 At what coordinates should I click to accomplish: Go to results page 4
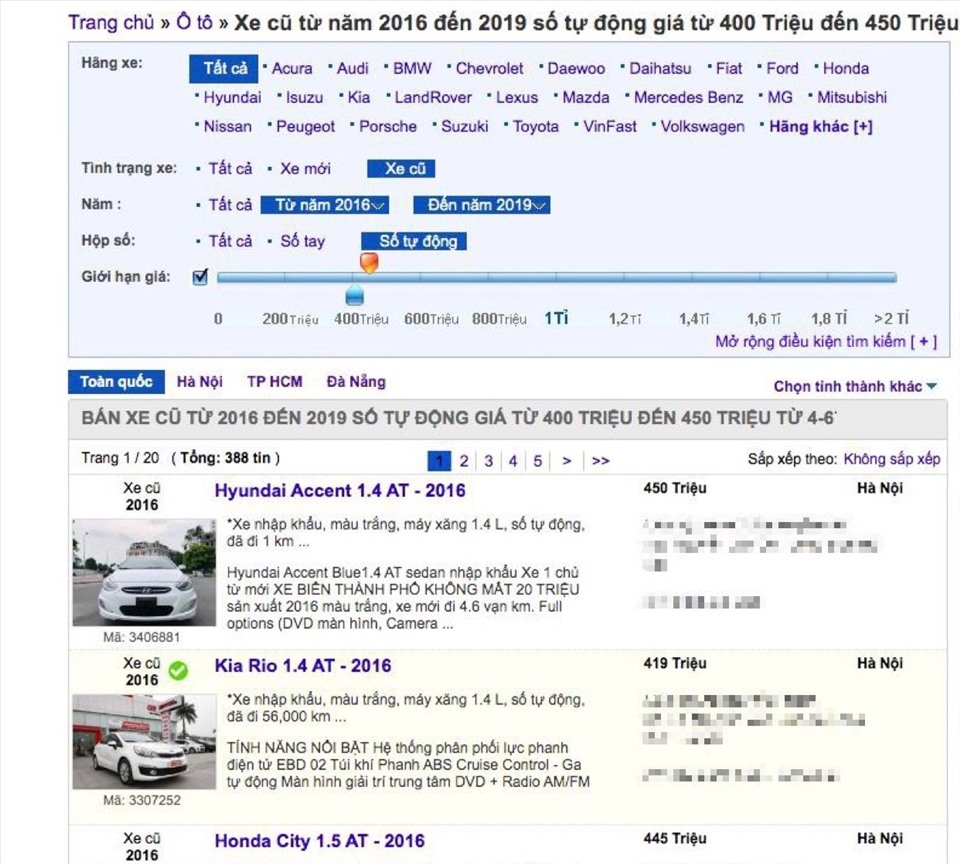[x=513, y=460]
